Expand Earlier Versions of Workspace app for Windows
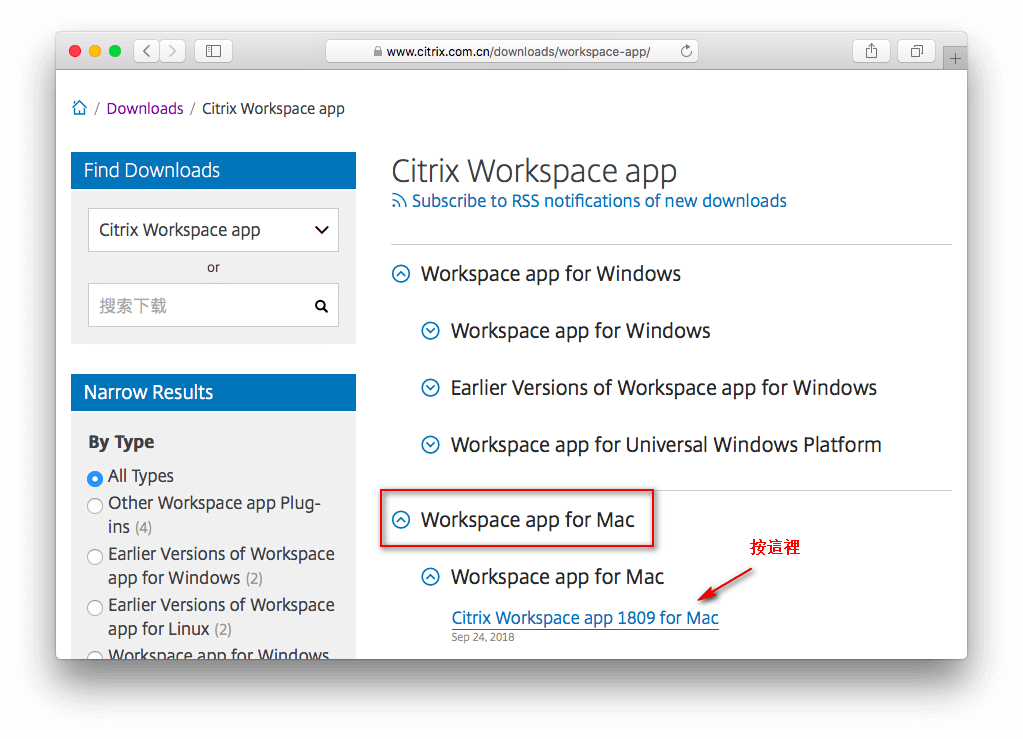Viewport: 1023px width, 739px height. pyautogui.click(x=430, y=388)
